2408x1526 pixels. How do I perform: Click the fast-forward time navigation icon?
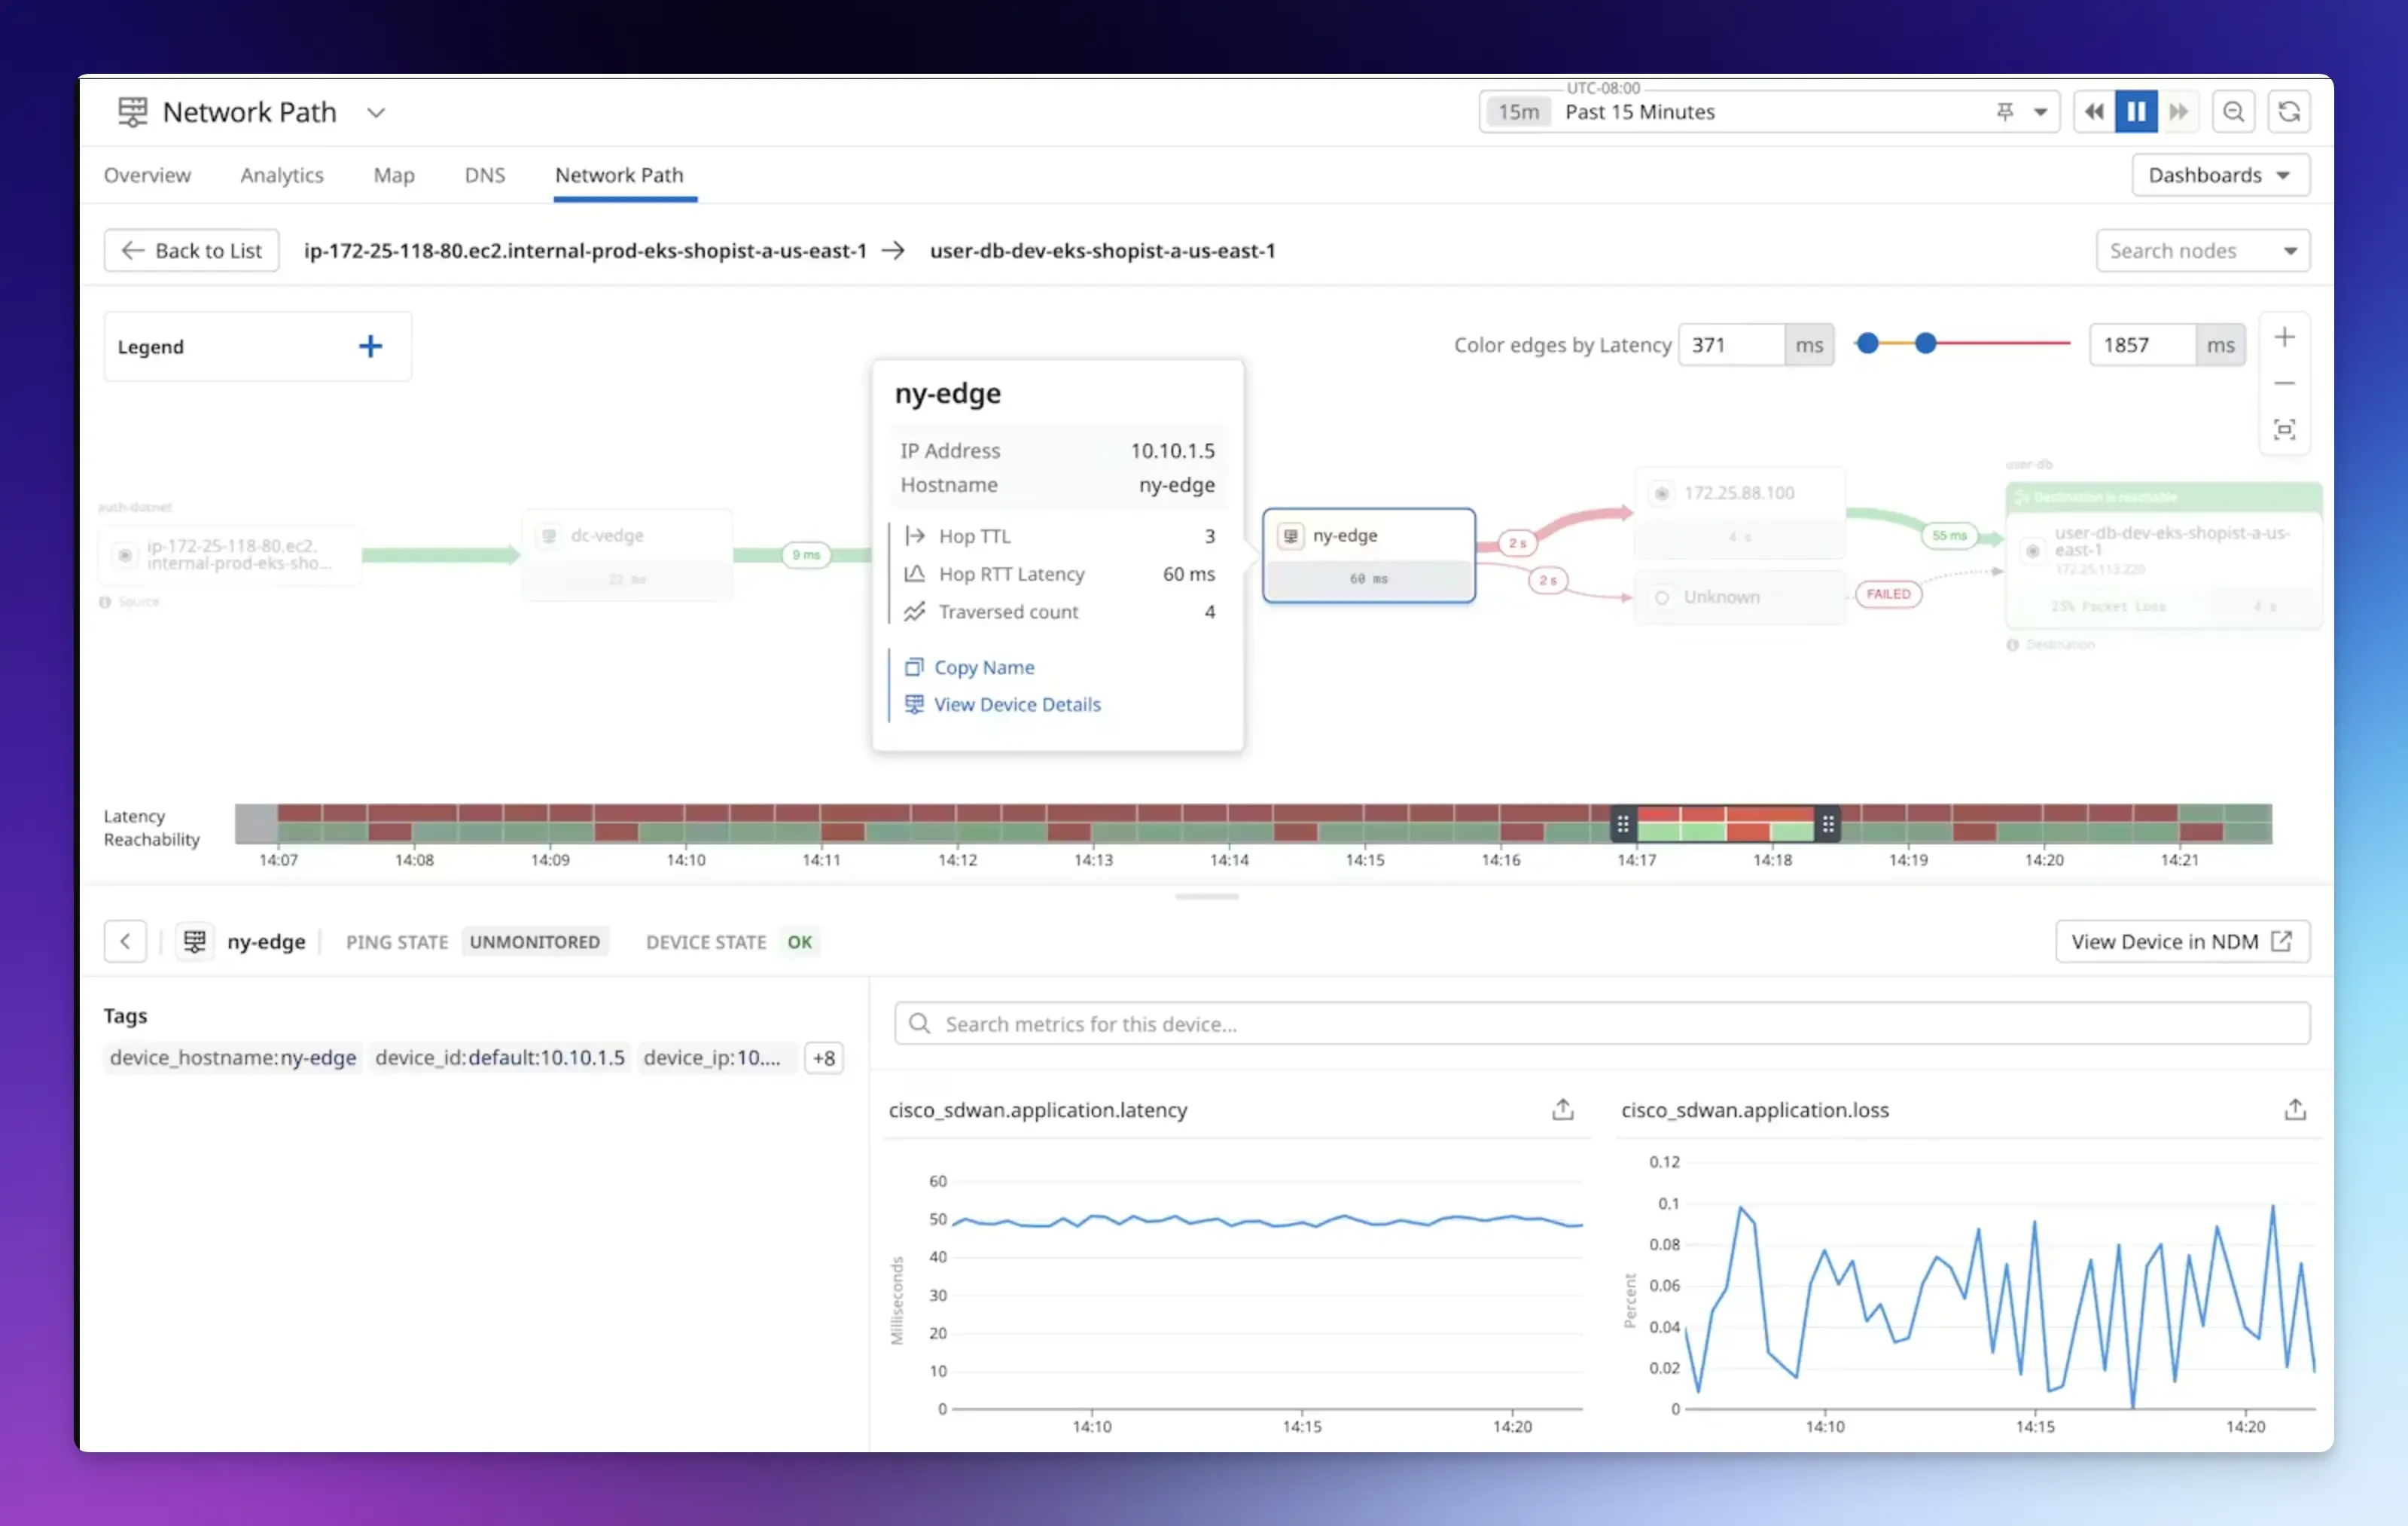point(2179,112)
